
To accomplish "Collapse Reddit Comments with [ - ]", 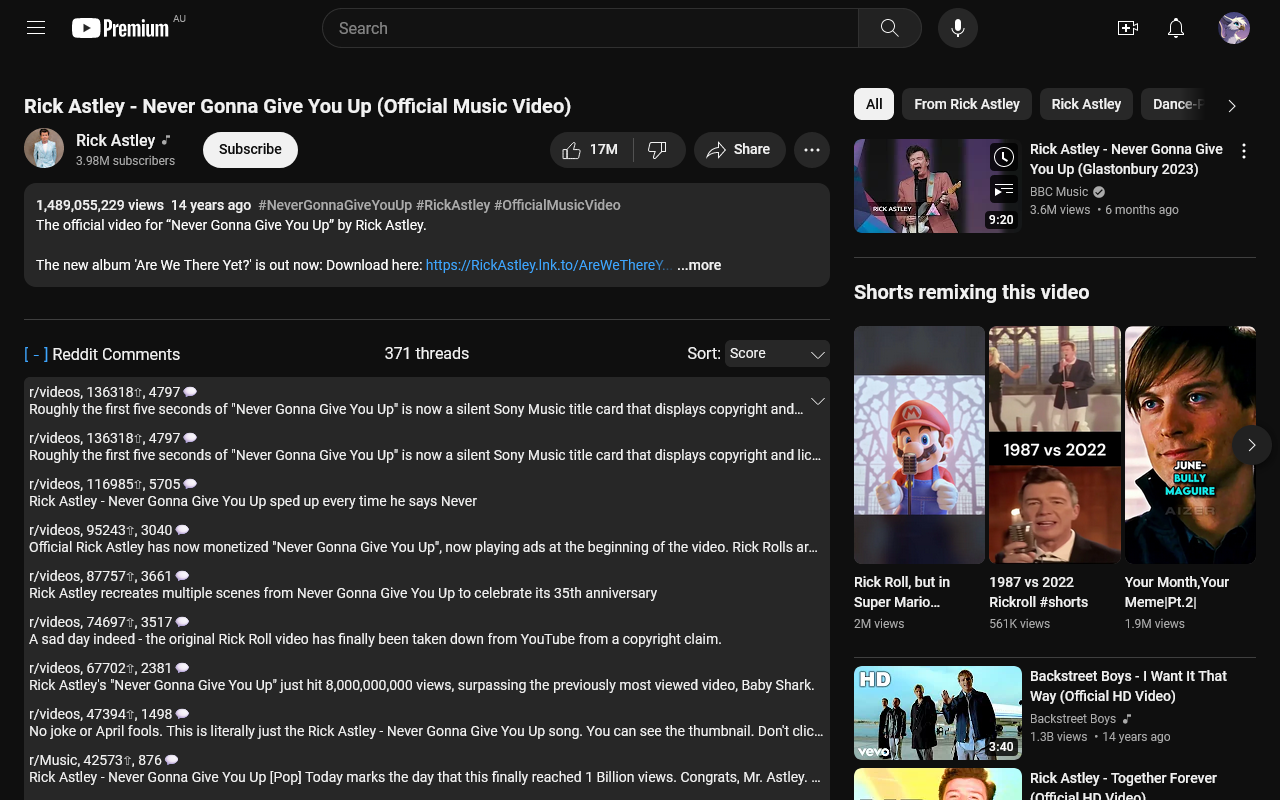I will click(x=36, y=354).
